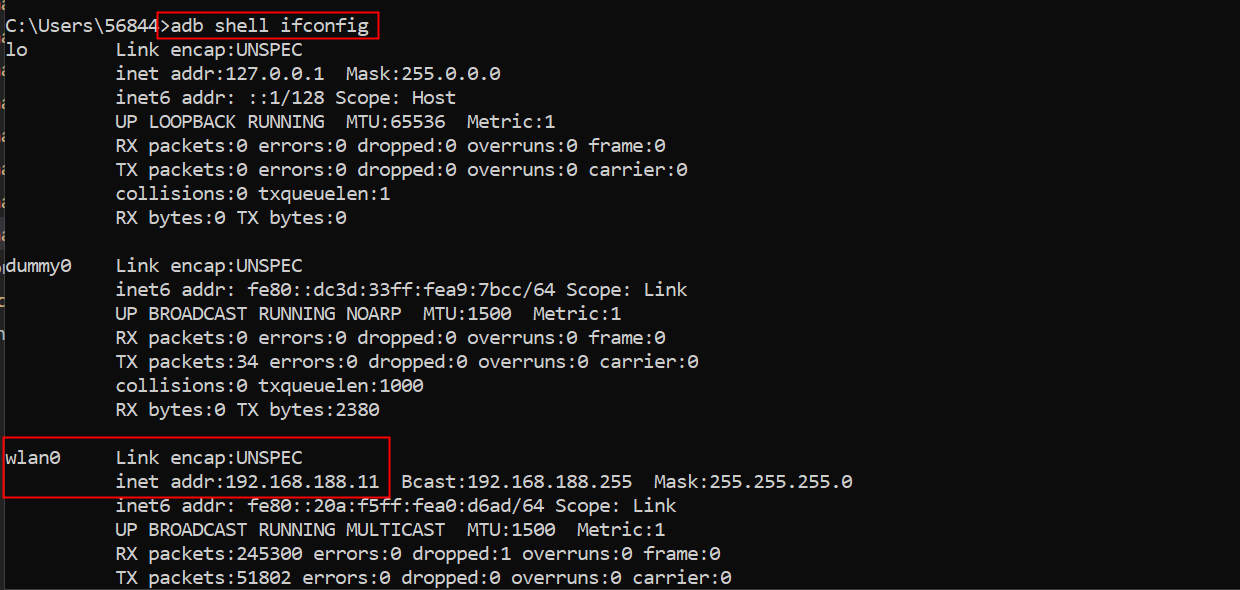Click the MTU:65536 value

coord(395,122)
